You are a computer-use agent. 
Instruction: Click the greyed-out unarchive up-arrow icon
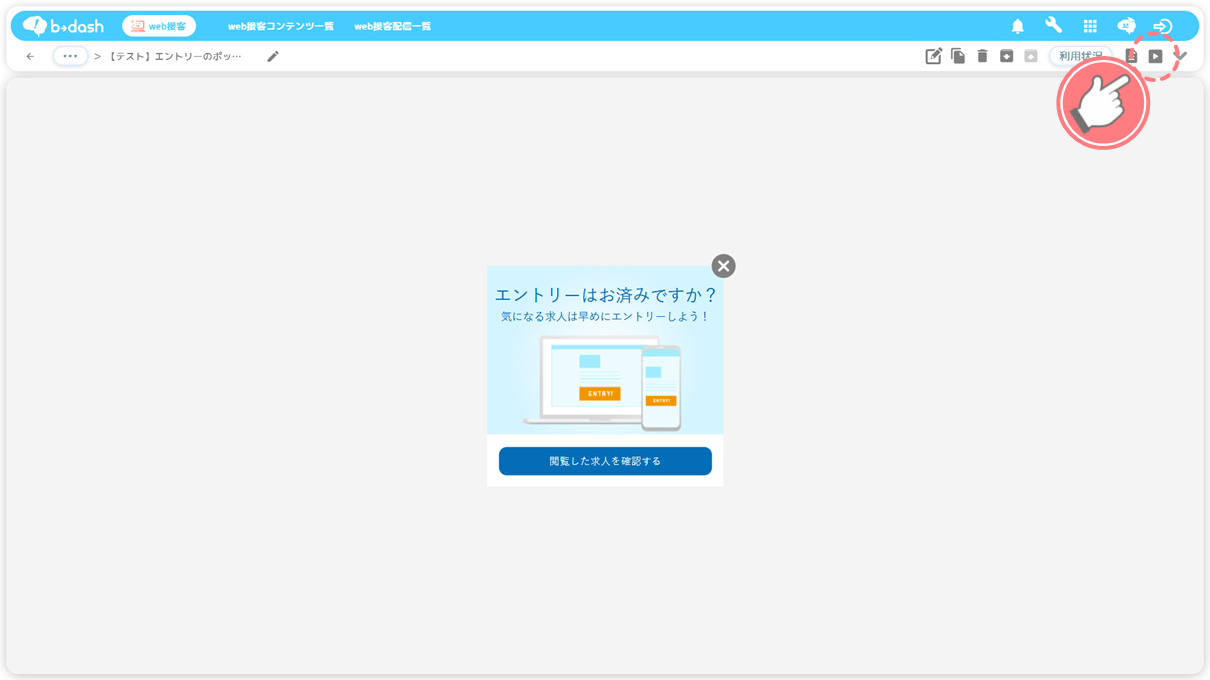(1031, 57)
